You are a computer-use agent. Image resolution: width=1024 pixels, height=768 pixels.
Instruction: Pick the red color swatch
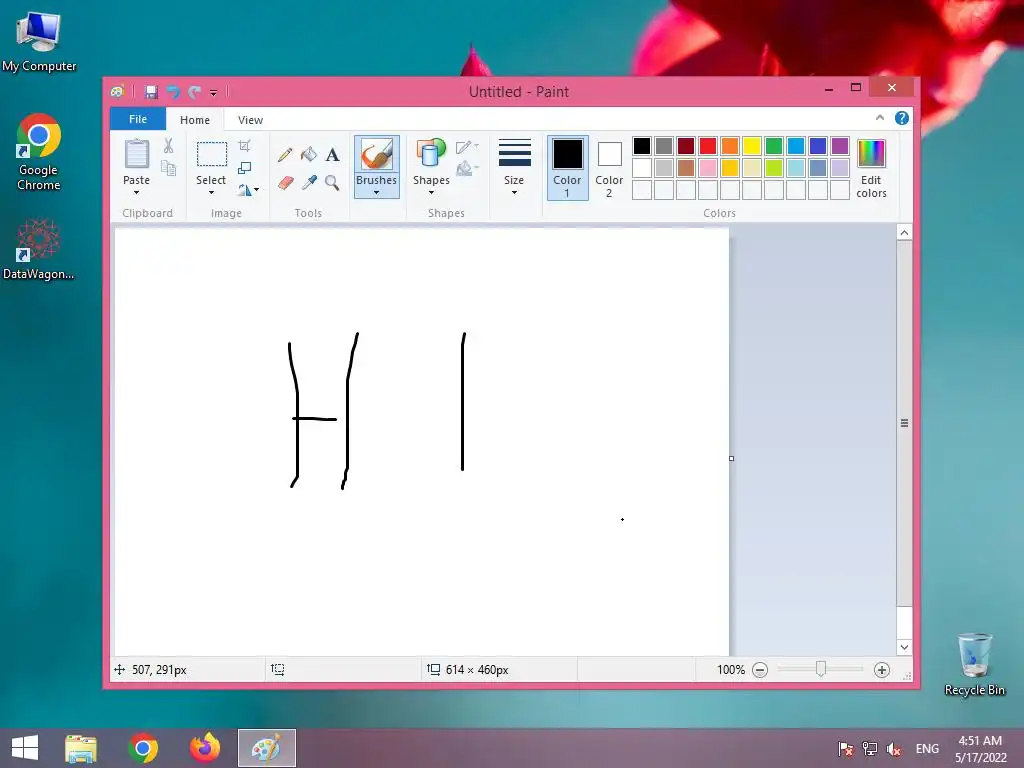point(708,146)
